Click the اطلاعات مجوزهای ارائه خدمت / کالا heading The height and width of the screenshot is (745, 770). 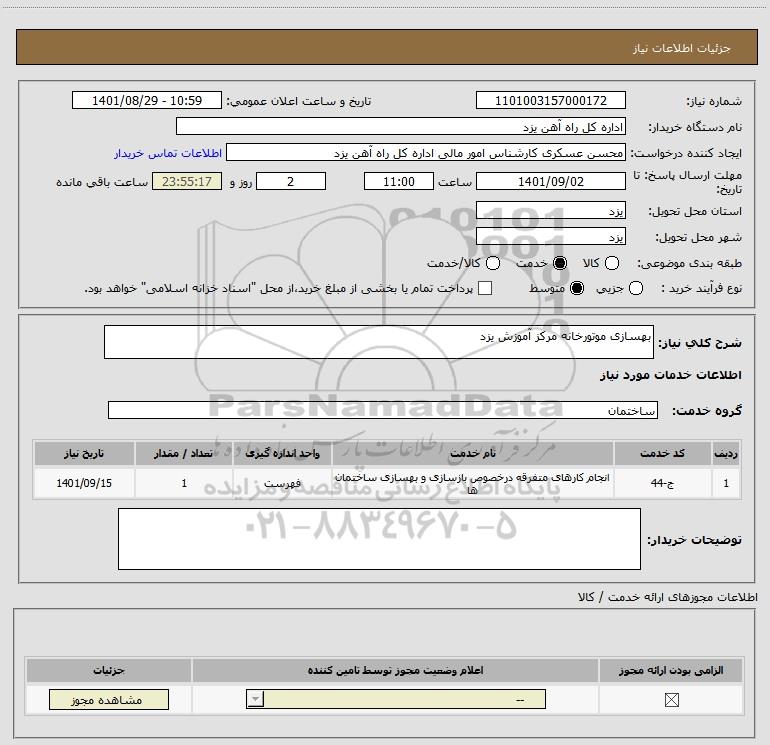coord(667,597)
